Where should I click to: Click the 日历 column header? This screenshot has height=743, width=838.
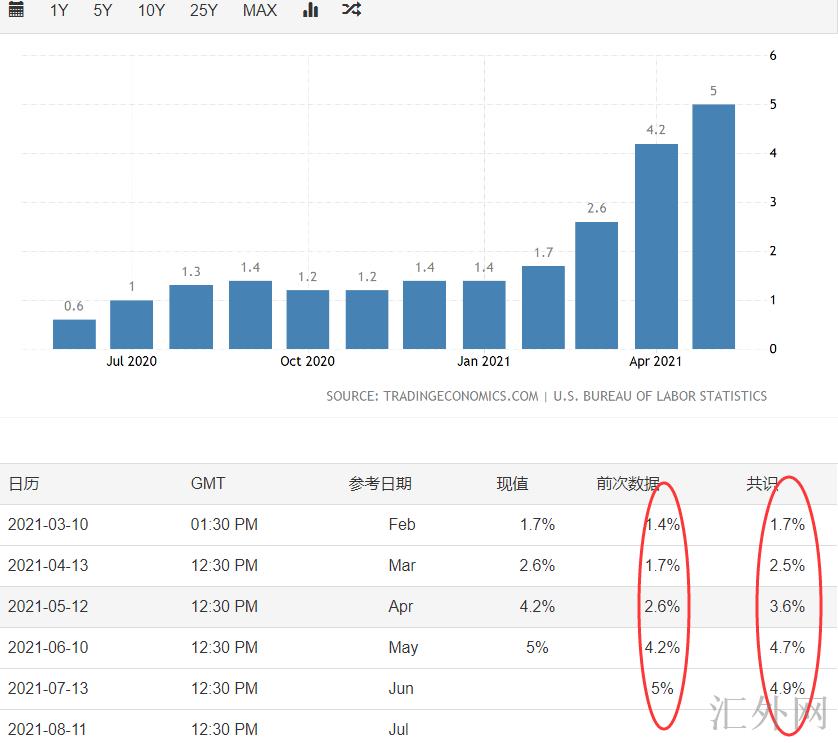(x=24, y=484)
